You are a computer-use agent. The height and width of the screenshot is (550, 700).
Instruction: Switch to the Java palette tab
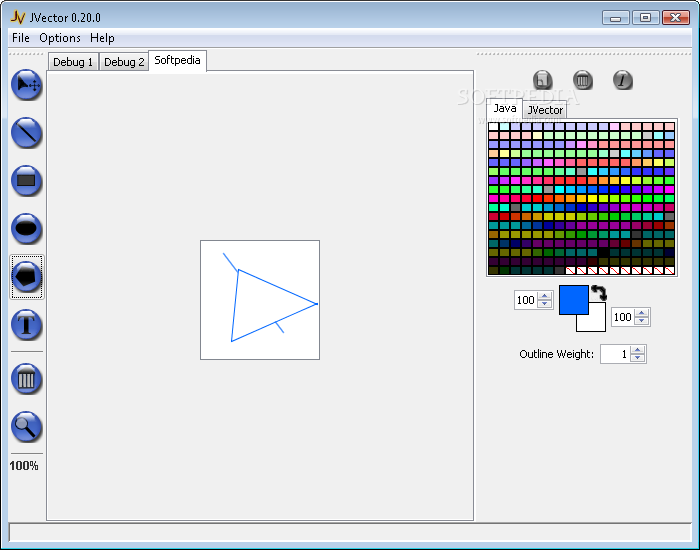(505, 108)
